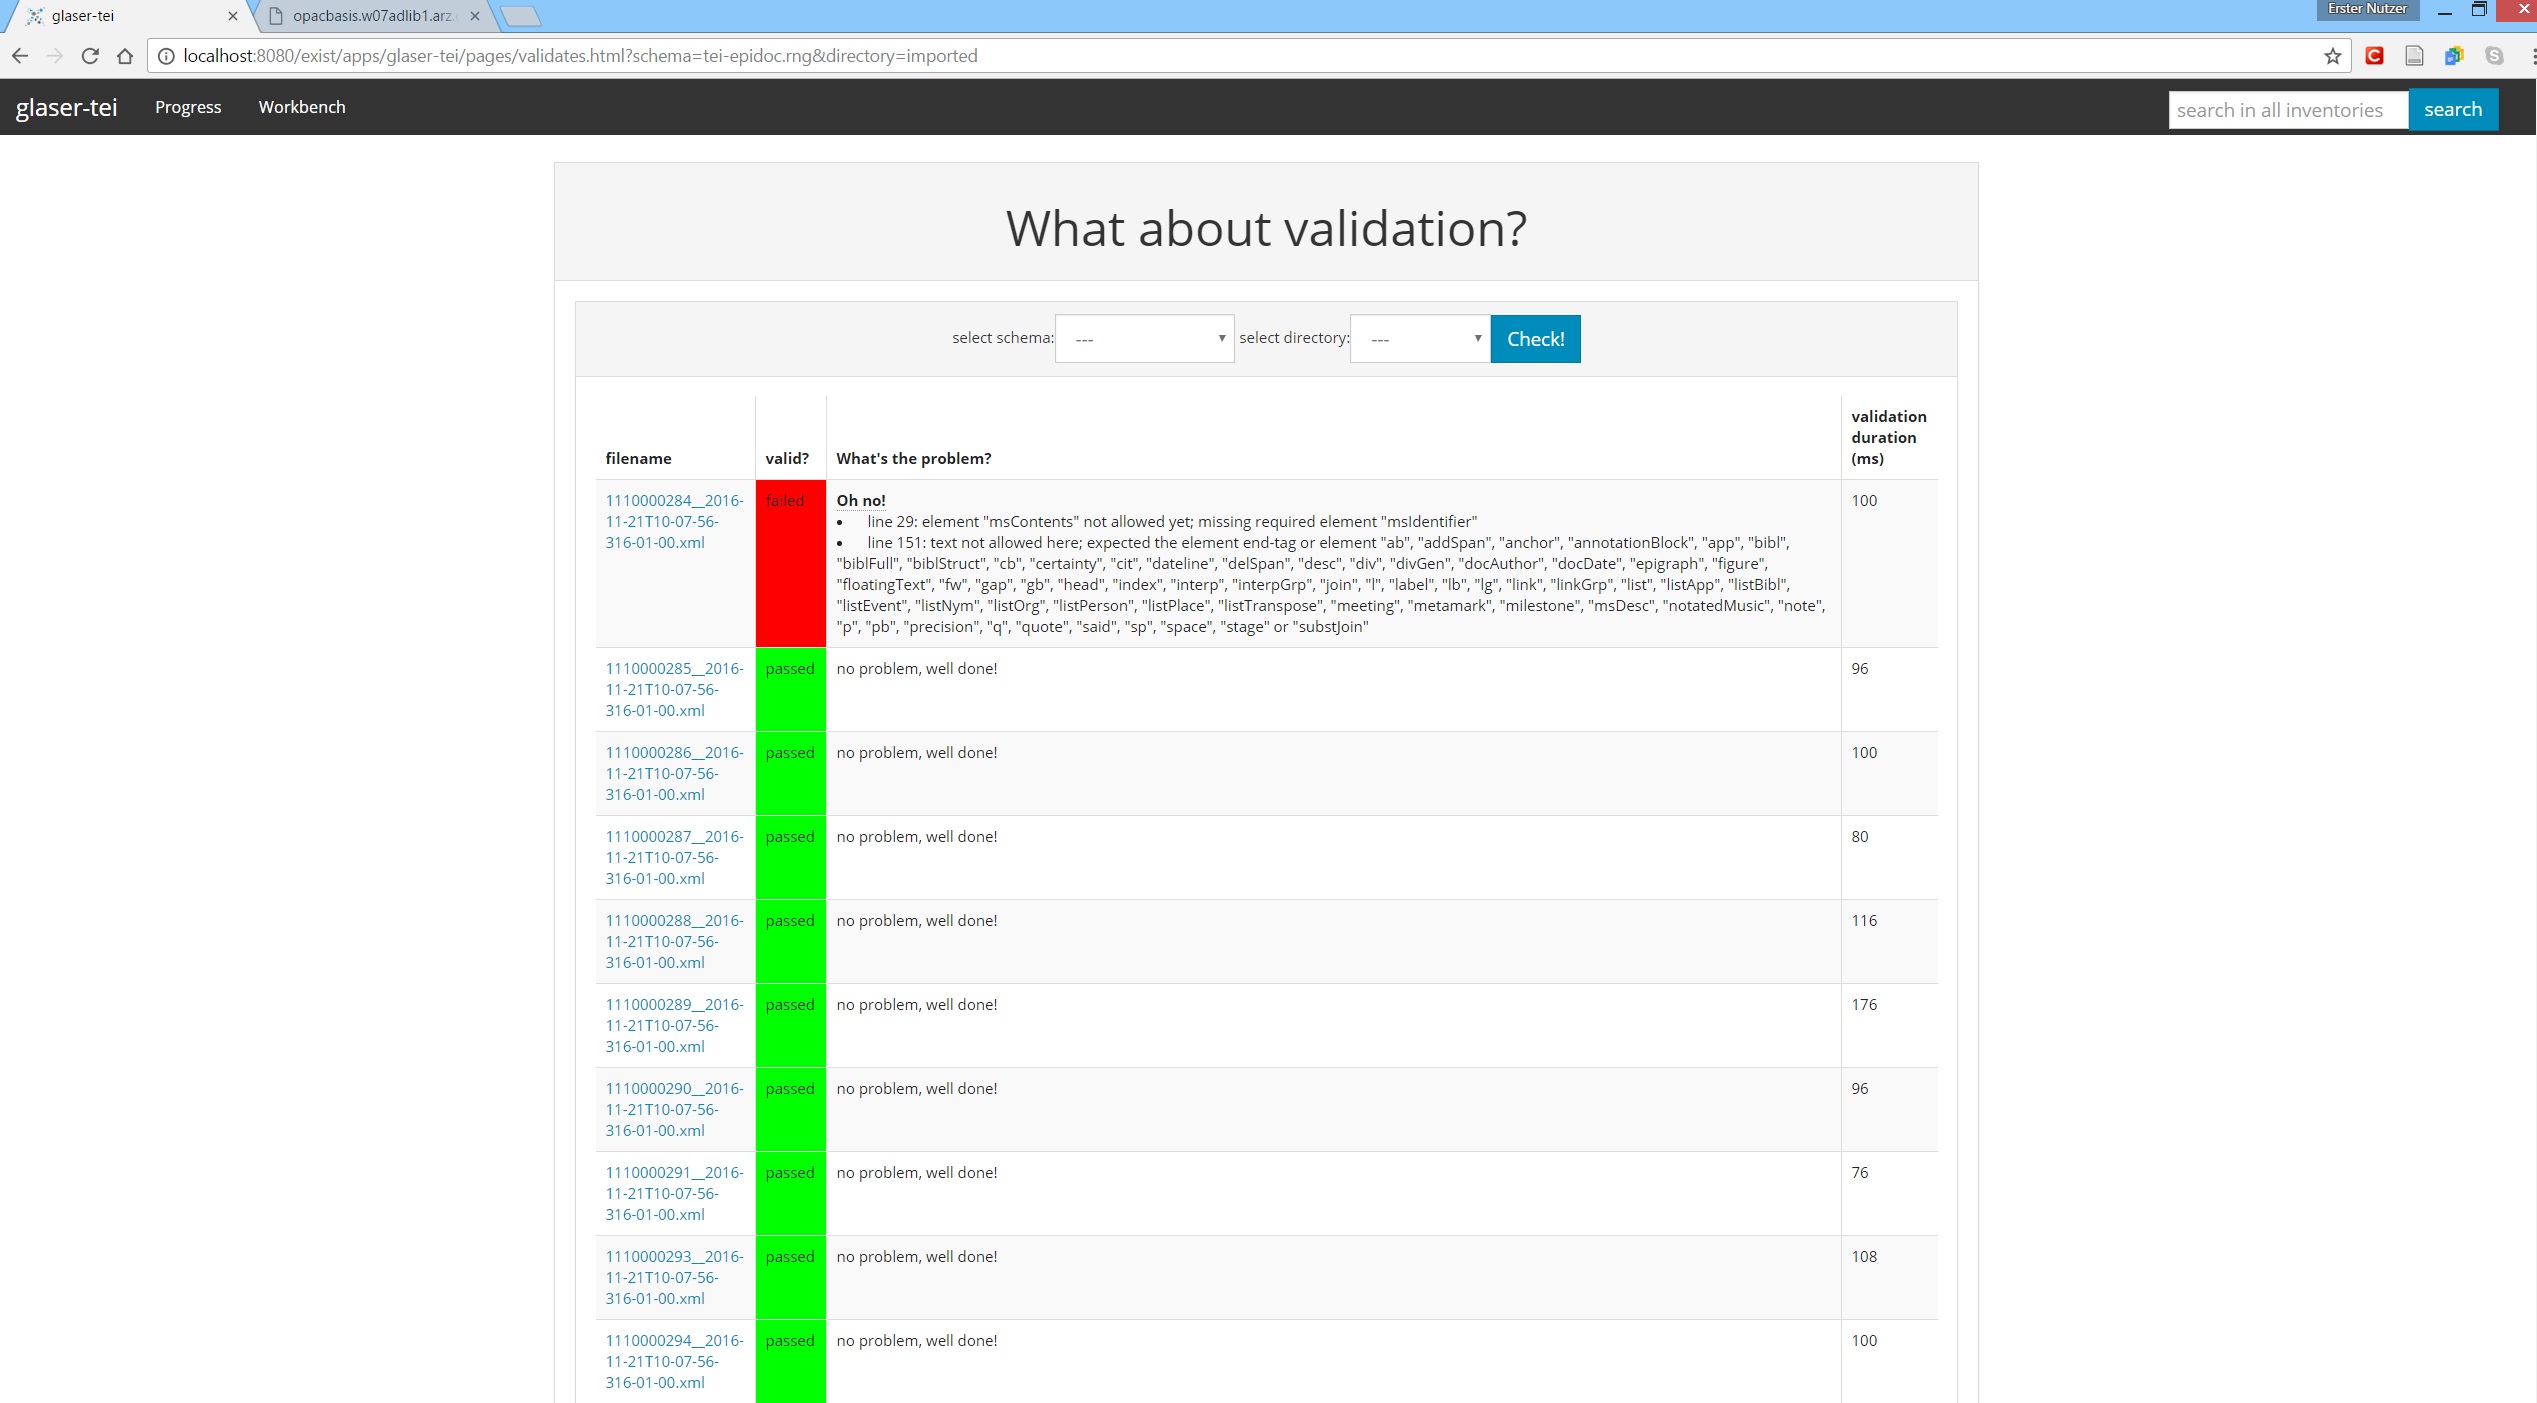Click the red failed status cell

pos(790,563)
